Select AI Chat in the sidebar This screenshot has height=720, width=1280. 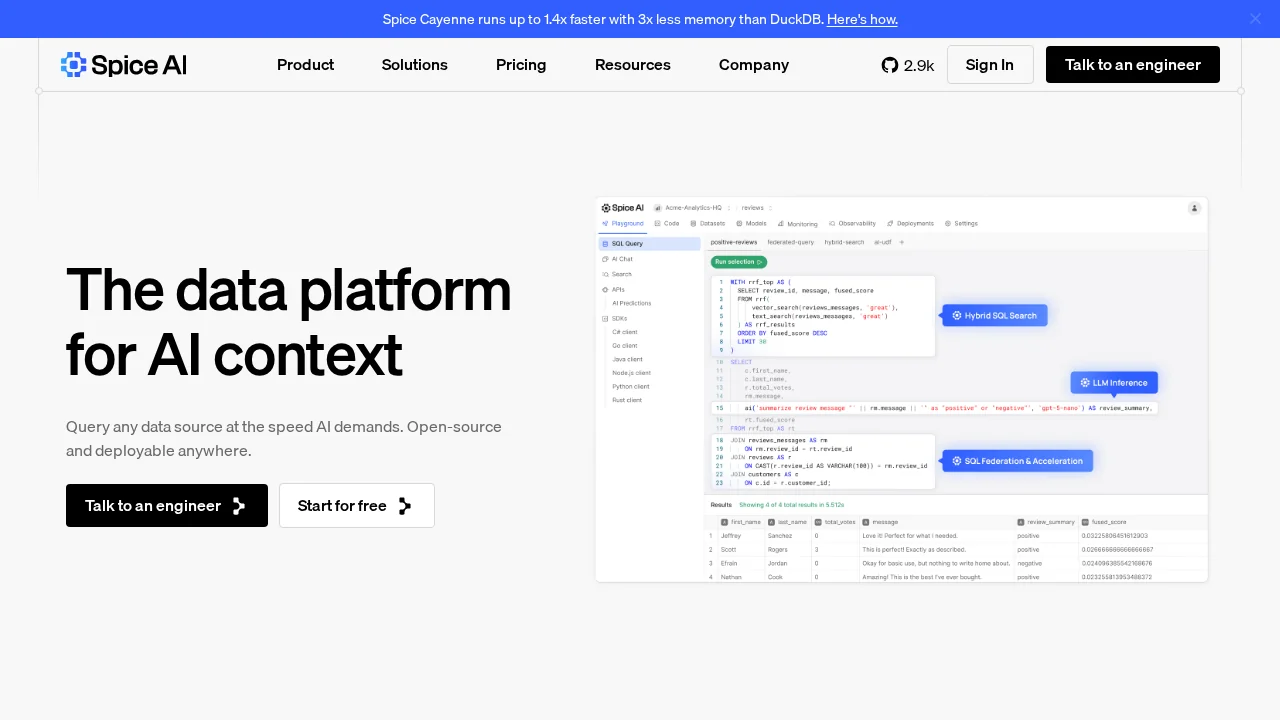(622, 258)
